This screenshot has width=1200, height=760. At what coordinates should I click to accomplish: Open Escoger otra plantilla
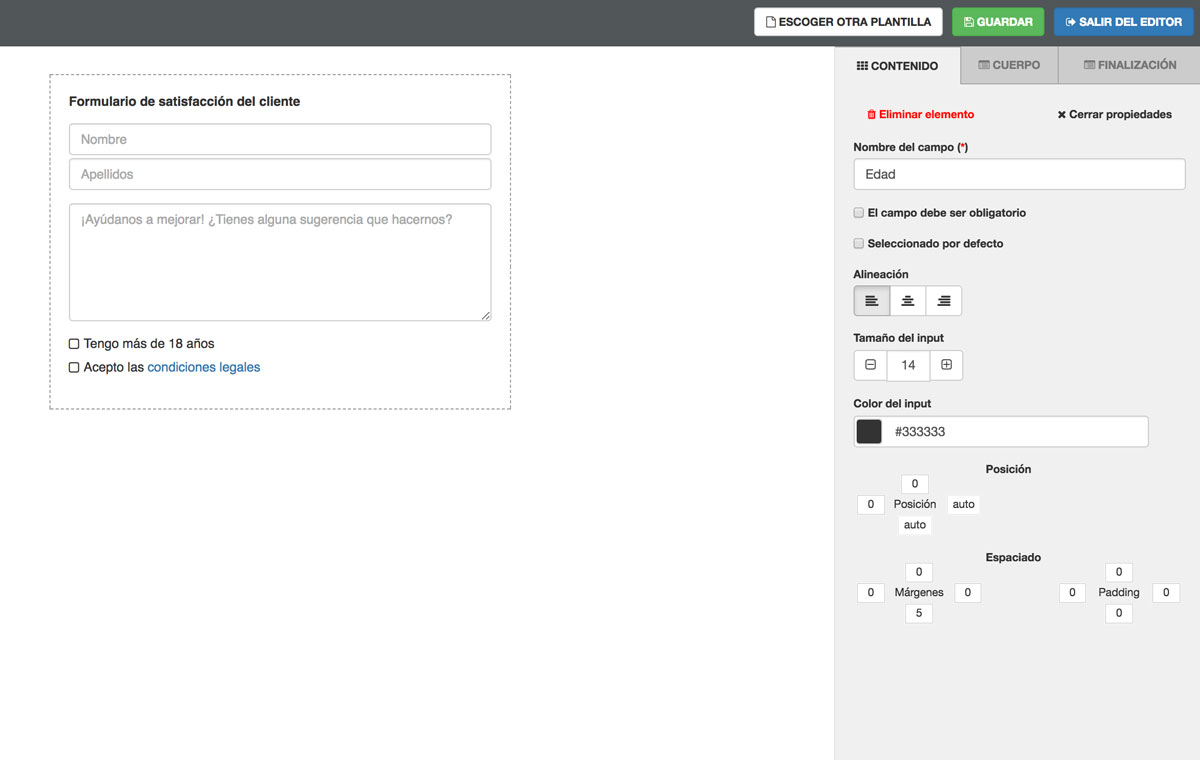[x=848, y=22]
